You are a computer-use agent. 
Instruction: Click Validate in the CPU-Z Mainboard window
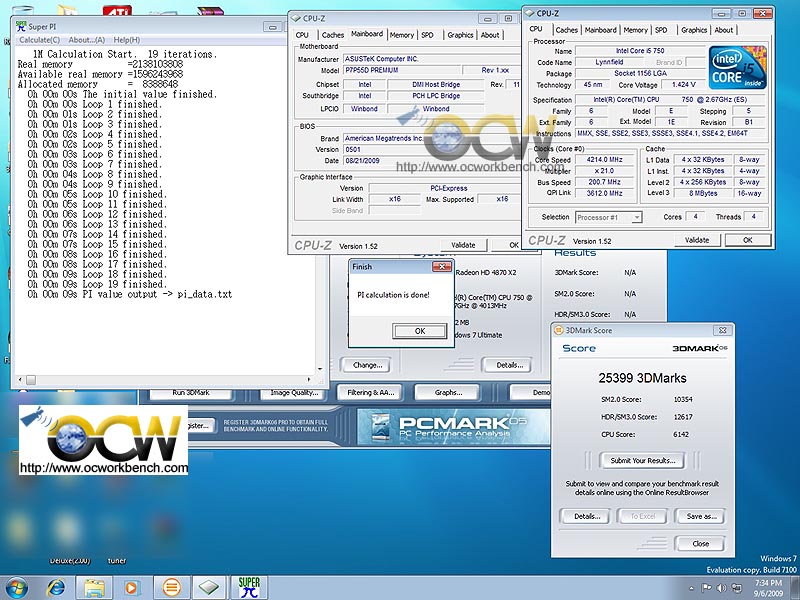[x=463, y=245]
